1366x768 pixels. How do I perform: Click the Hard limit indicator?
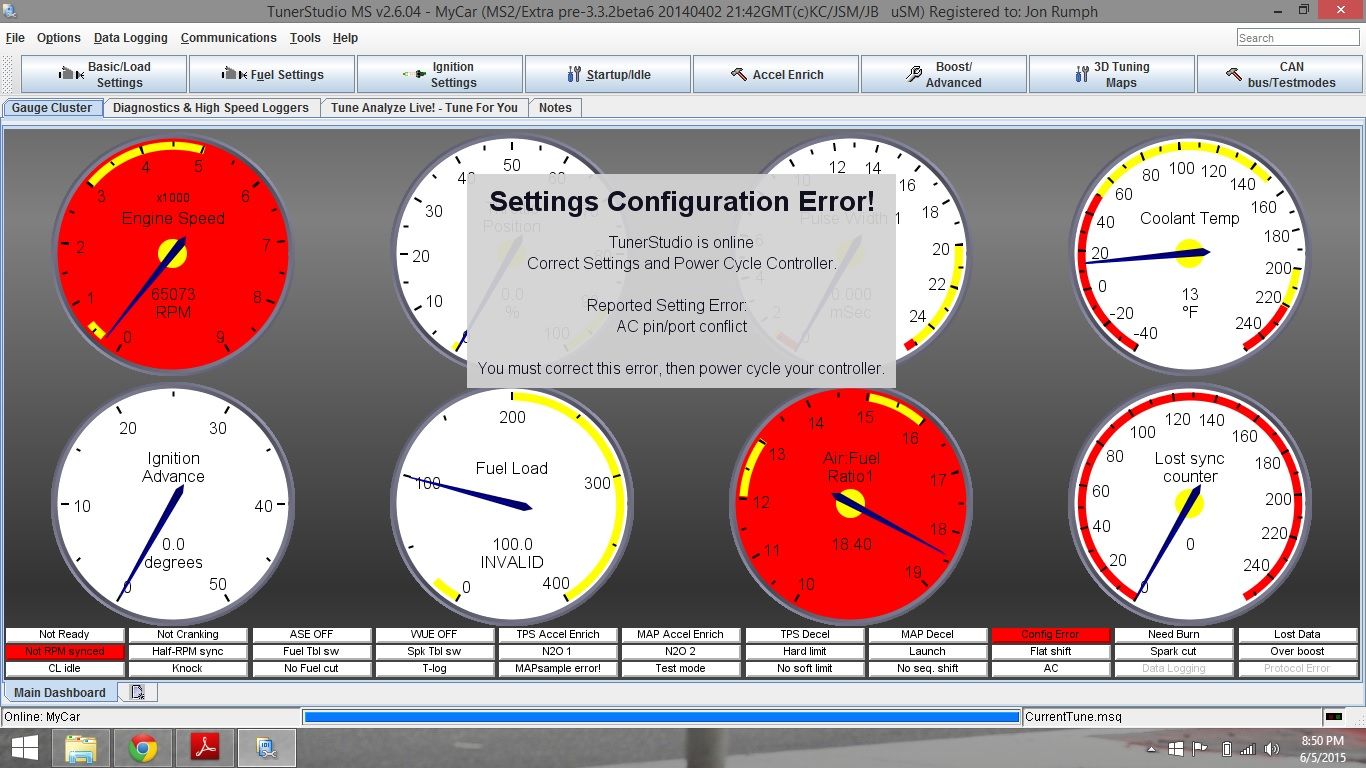[x=804, y=652]
